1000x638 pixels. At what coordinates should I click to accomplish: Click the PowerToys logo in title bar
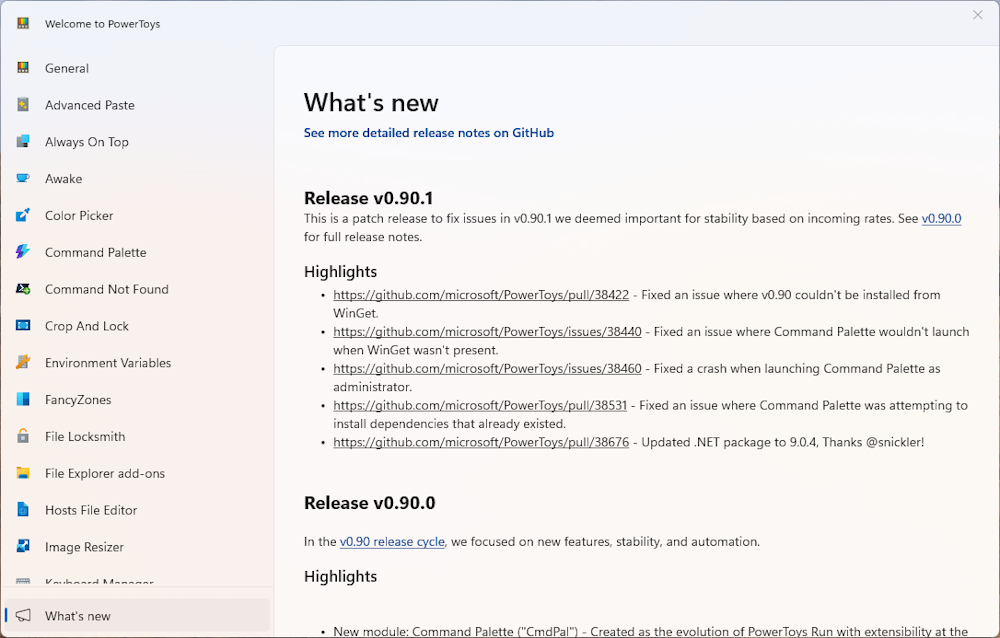23,24
